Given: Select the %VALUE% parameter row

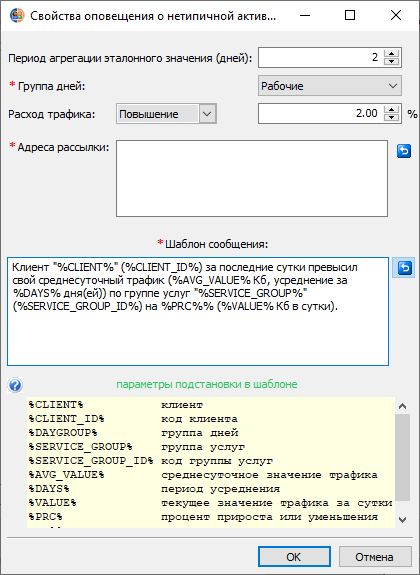Looking at the screenshot, I should pyautogui.click(x=211, y=503).
